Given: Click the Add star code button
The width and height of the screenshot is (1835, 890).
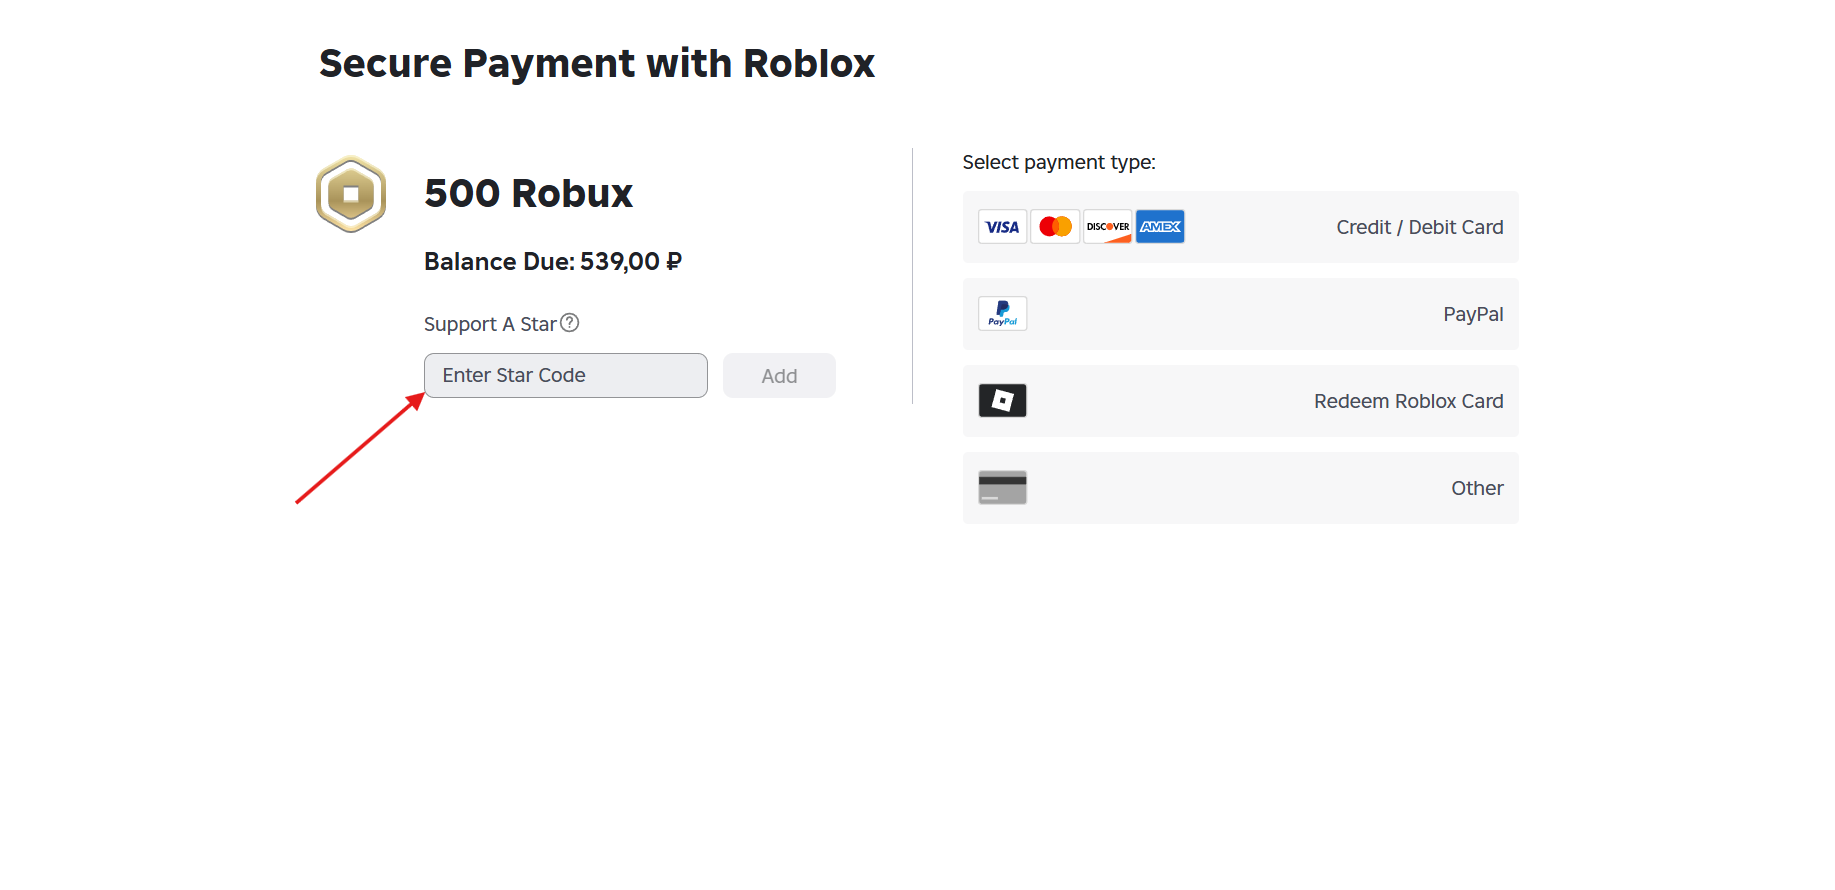Looking at the screenshot, I should click(x=779, y=376).
